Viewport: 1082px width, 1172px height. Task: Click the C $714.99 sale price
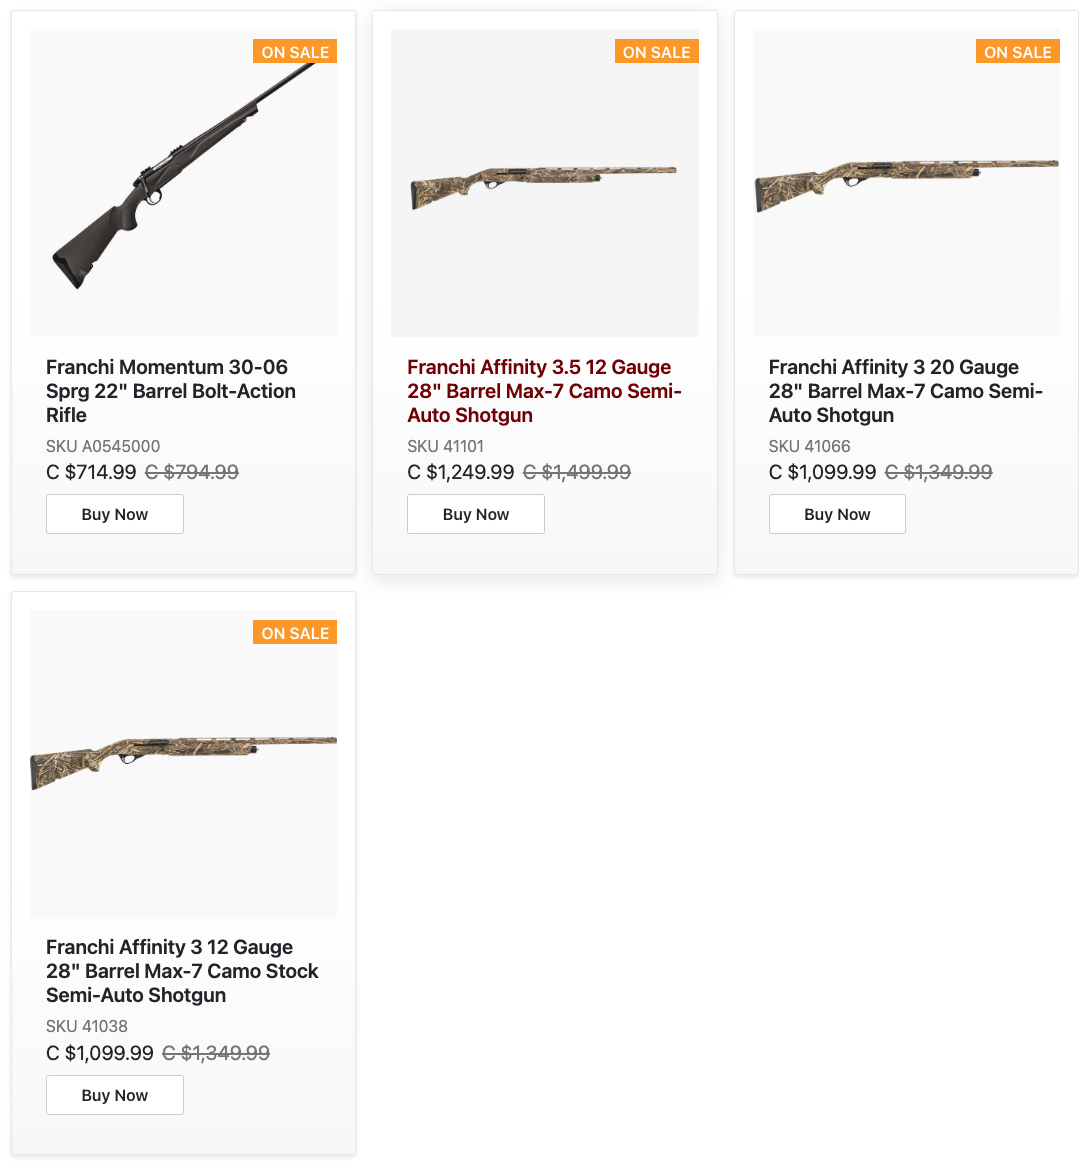click(x=91, y=472)
